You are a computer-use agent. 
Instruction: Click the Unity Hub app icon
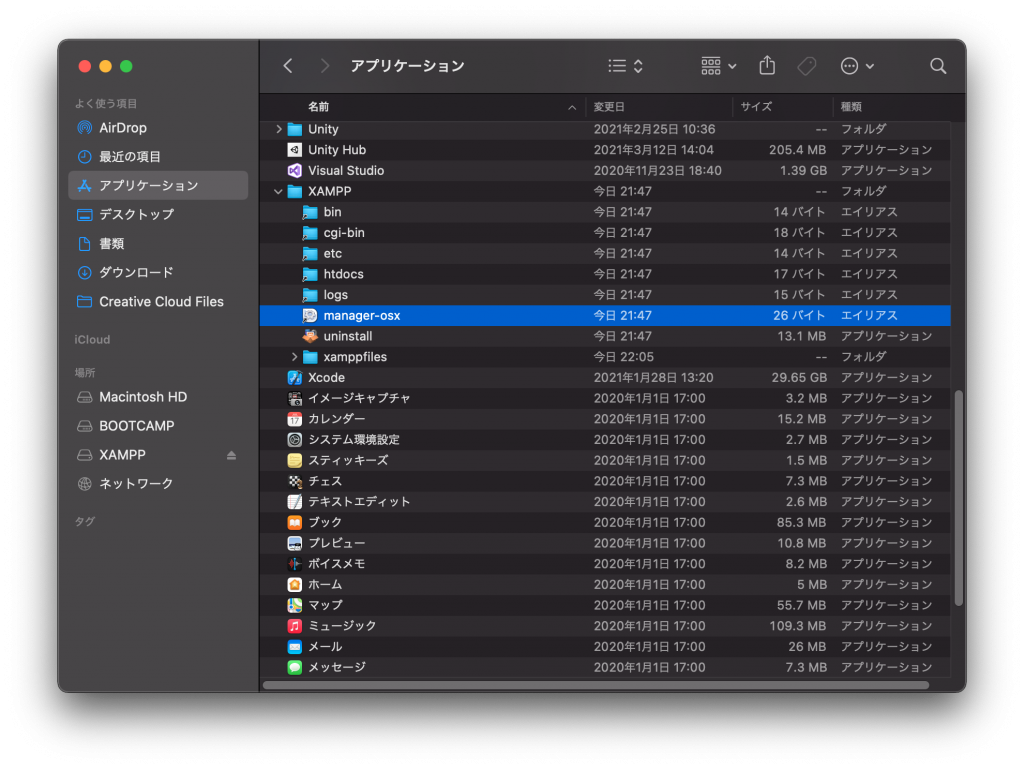pos(295,150)
